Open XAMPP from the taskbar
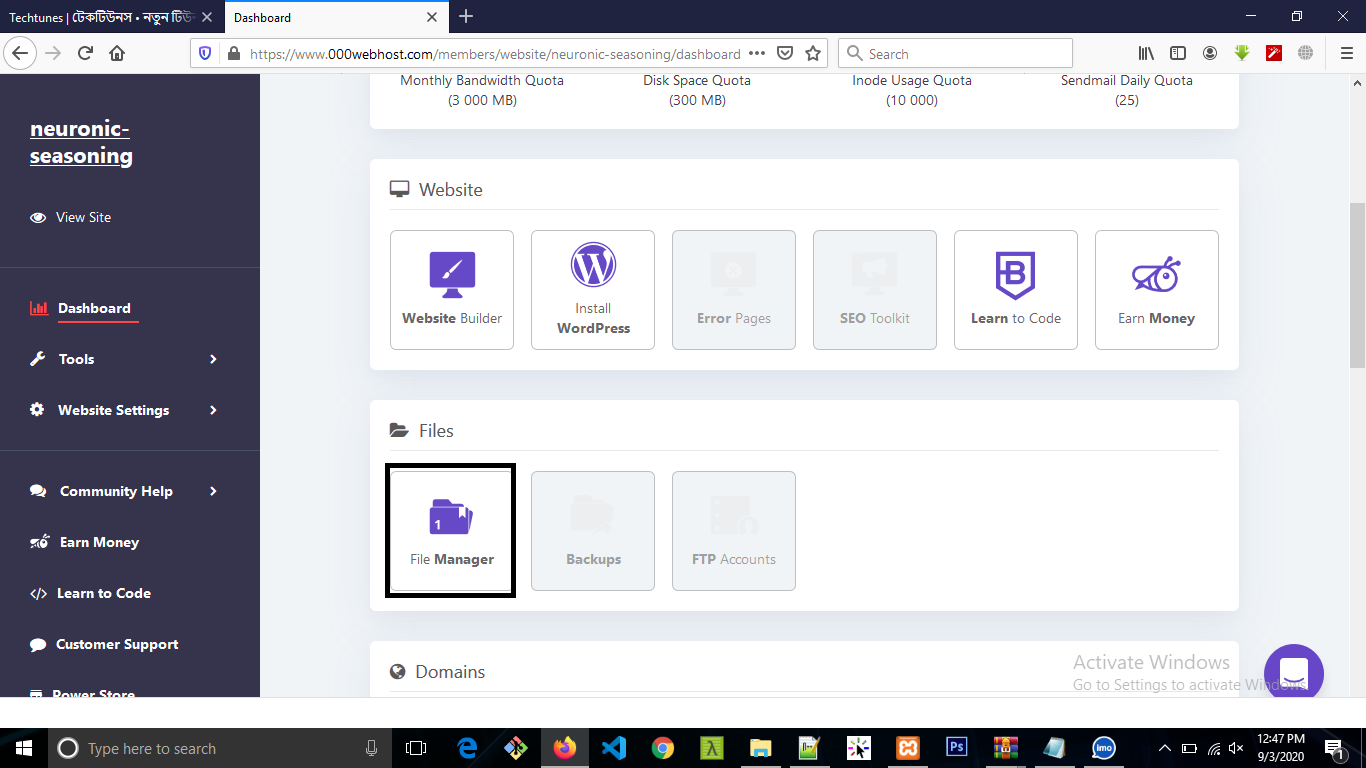Image resolution: width=1366 pixels, height=768 pixels. point(908,748)
